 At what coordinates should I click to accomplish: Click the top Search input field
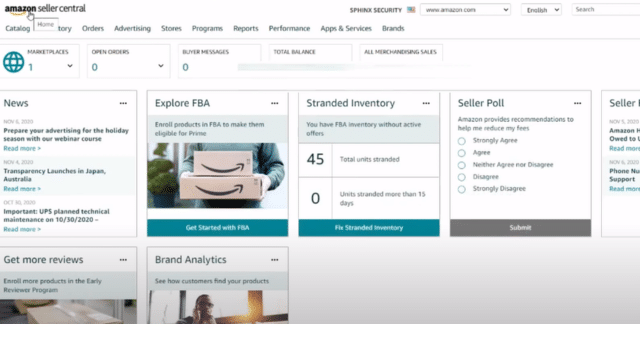click(606, 9)
